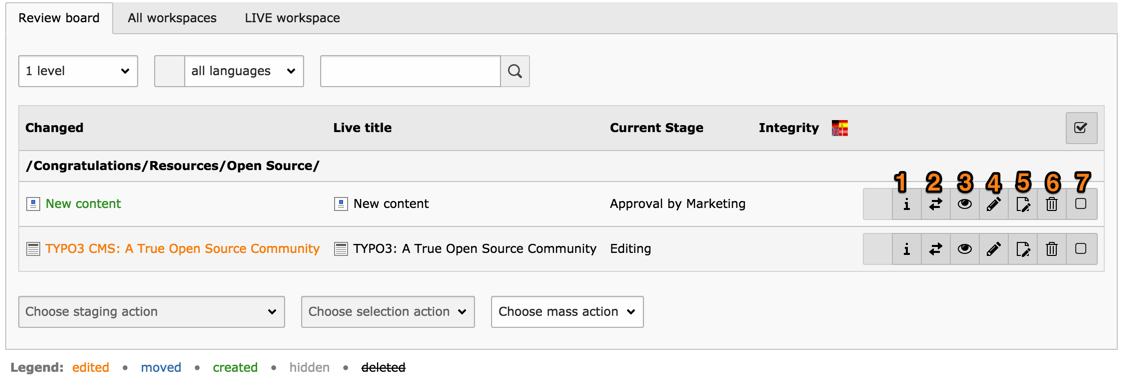The height and width of the screenshot is (383, 1121).
Task: Swap New content row with live version
Action: pos(936,204)
